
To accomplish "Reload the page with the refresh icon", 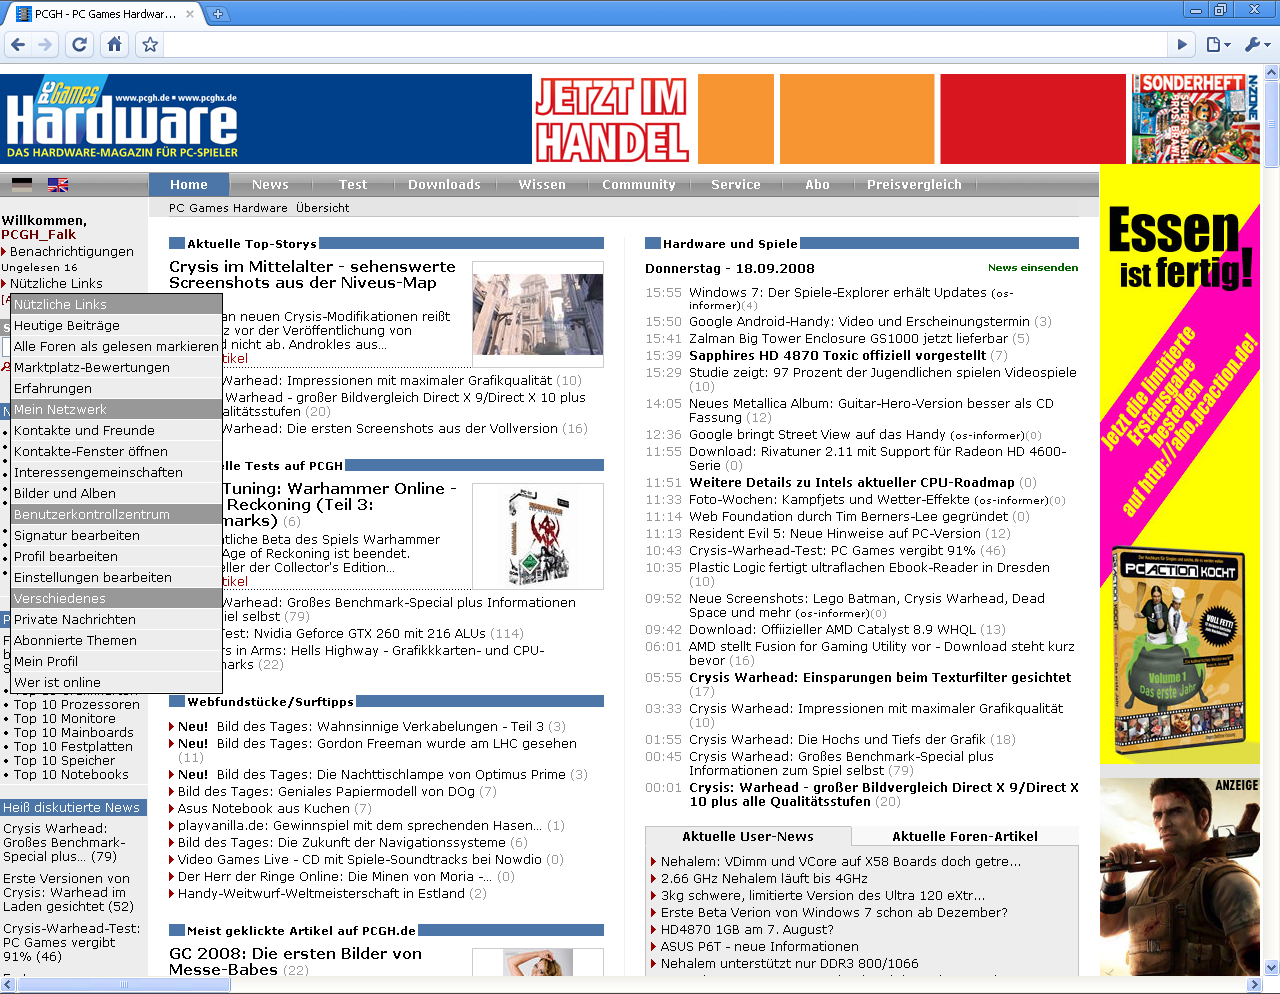I will [80, 44].
